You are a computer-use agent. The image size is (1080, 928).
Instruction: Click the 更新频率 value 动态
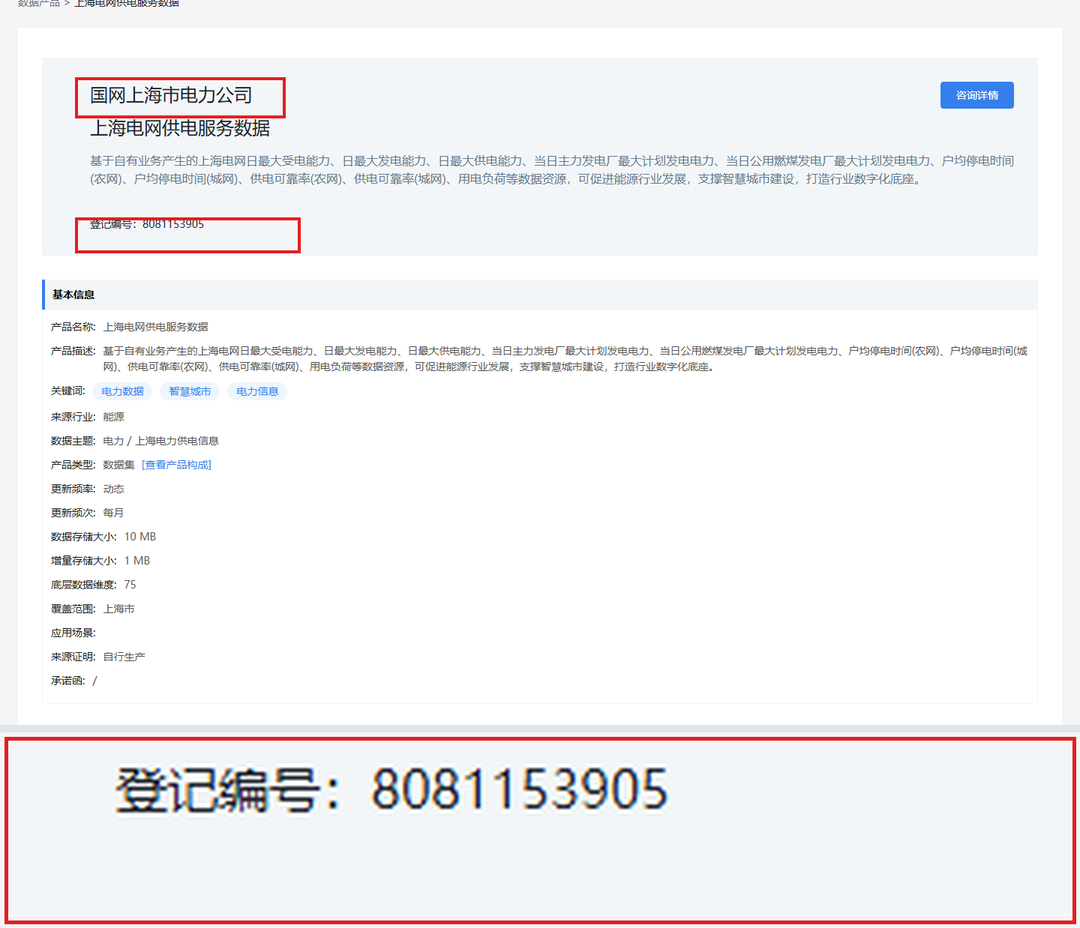pyautogui.click(x=114, y=489)
